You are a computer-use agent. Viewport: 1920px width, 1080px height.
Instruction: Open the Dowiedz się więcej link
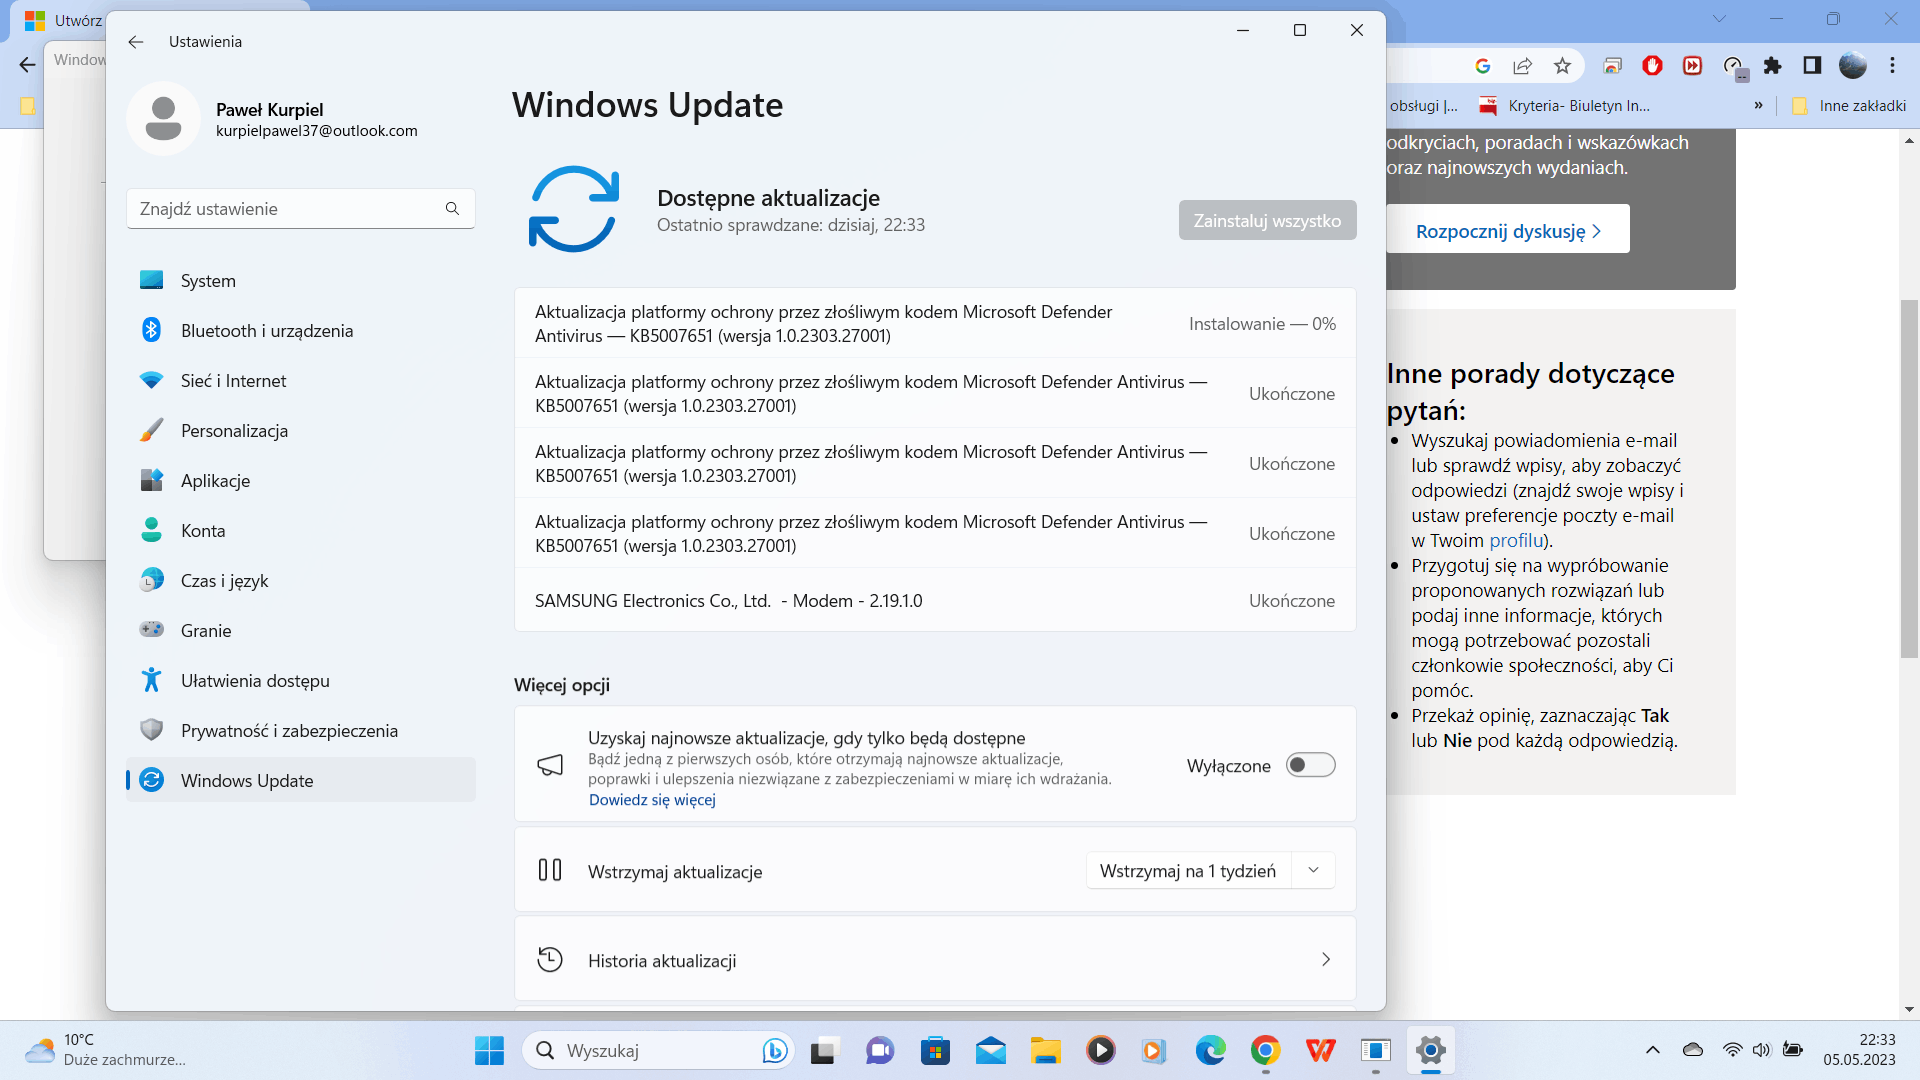[x=652, y=800]
